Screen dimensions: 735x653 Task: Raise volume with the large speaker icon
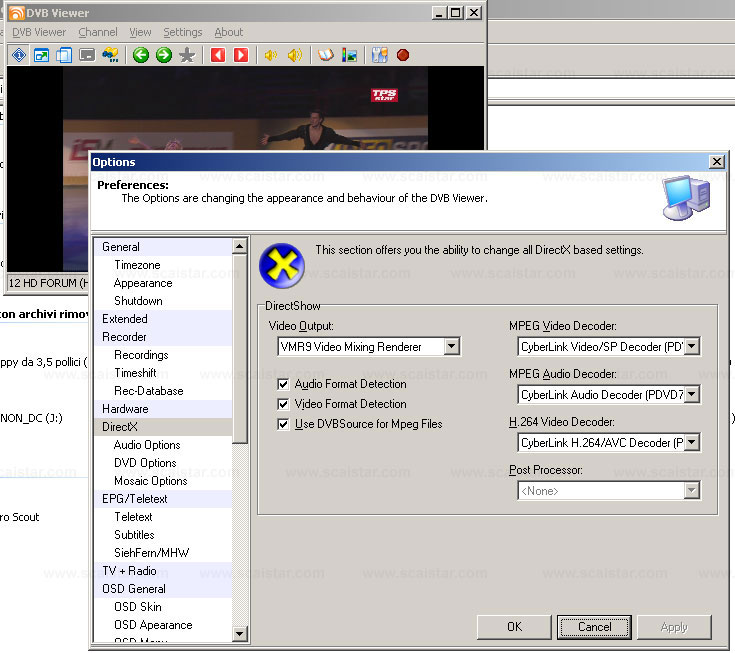pos(295,55)
